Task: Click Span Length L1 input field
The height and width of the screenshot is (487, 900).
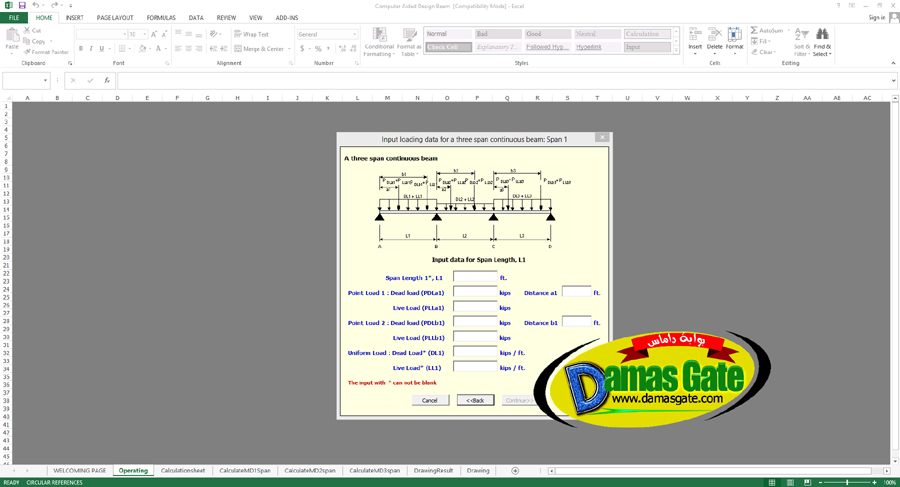Action: pos(475,277)
